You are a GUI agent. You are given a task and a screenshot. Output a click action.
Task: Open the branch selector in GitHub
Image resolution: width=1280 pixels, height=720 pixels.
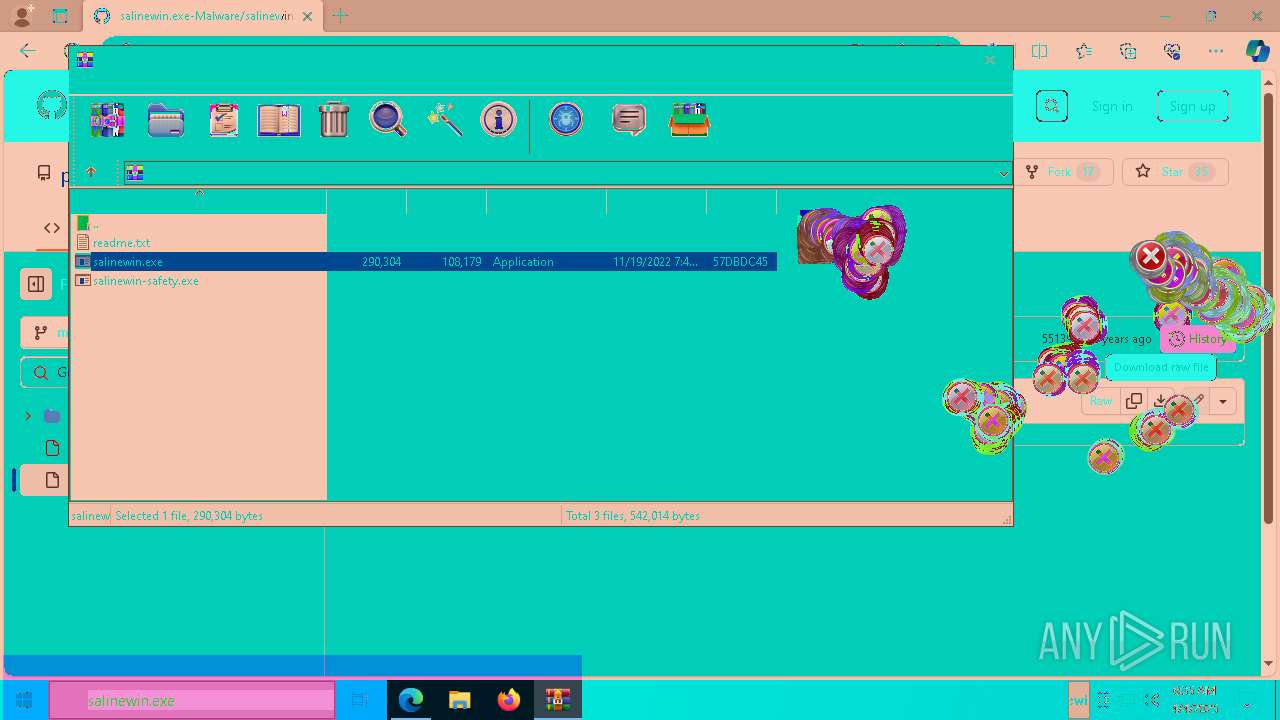pyautogui.click(x=45, y=333)
